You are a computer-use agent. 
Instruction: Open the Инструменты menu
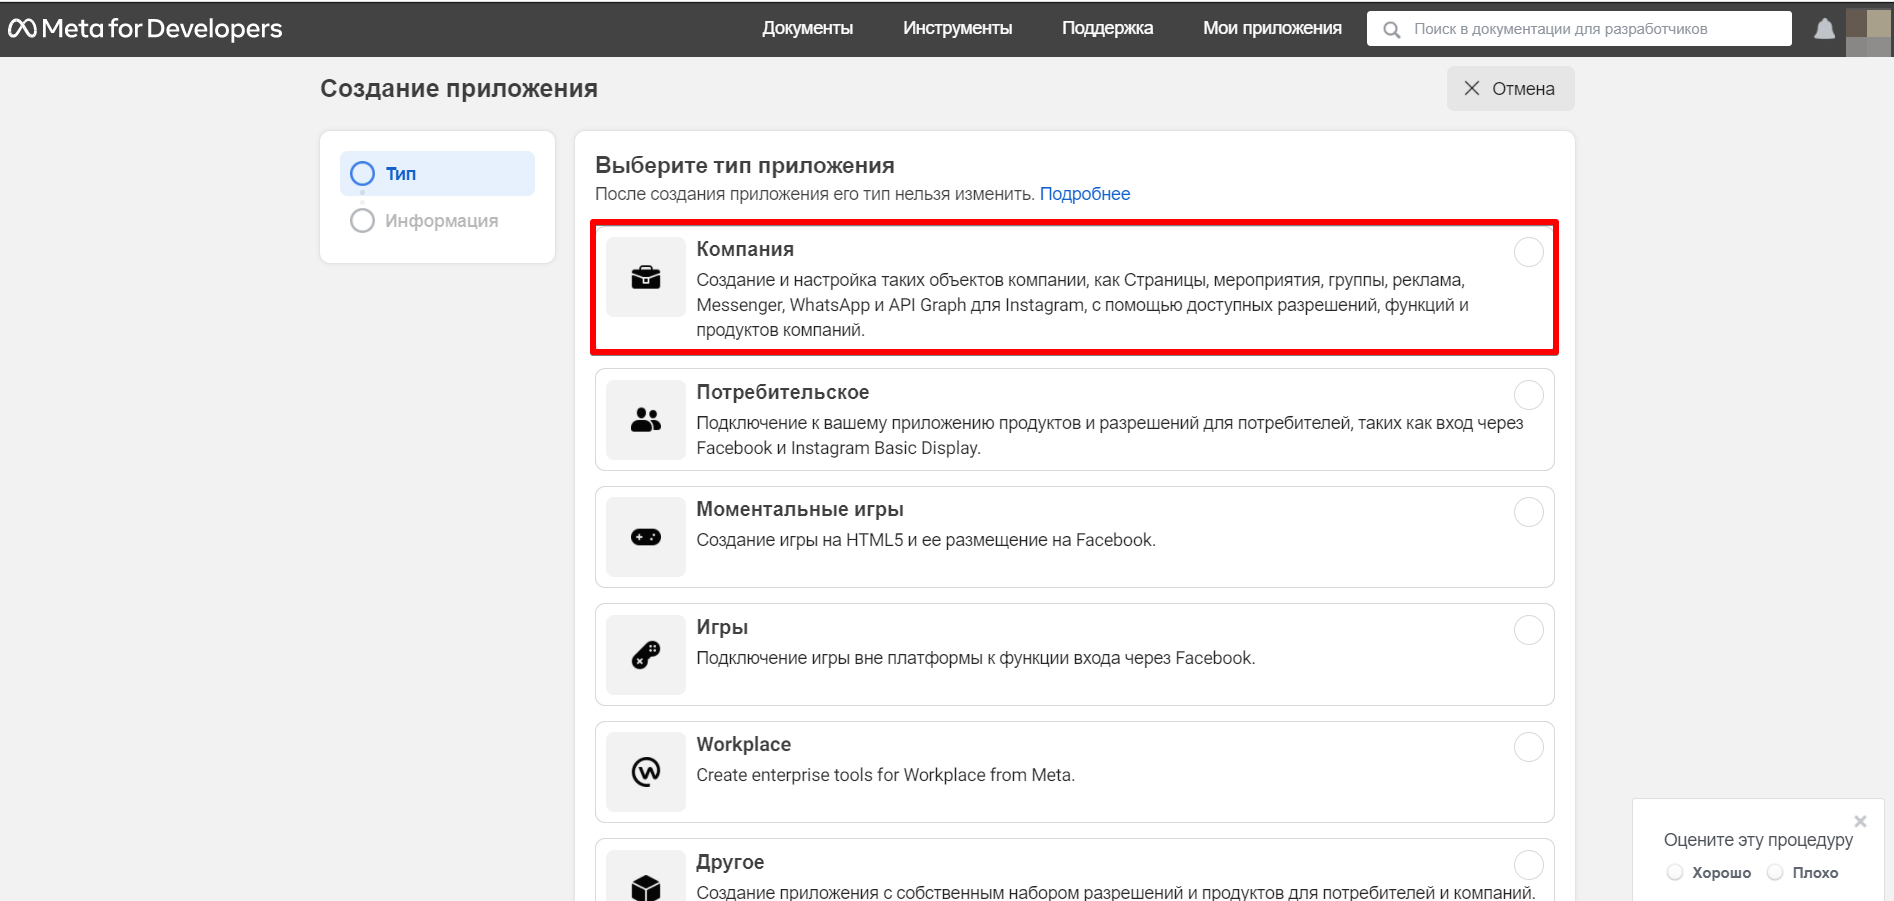[957, 28]
